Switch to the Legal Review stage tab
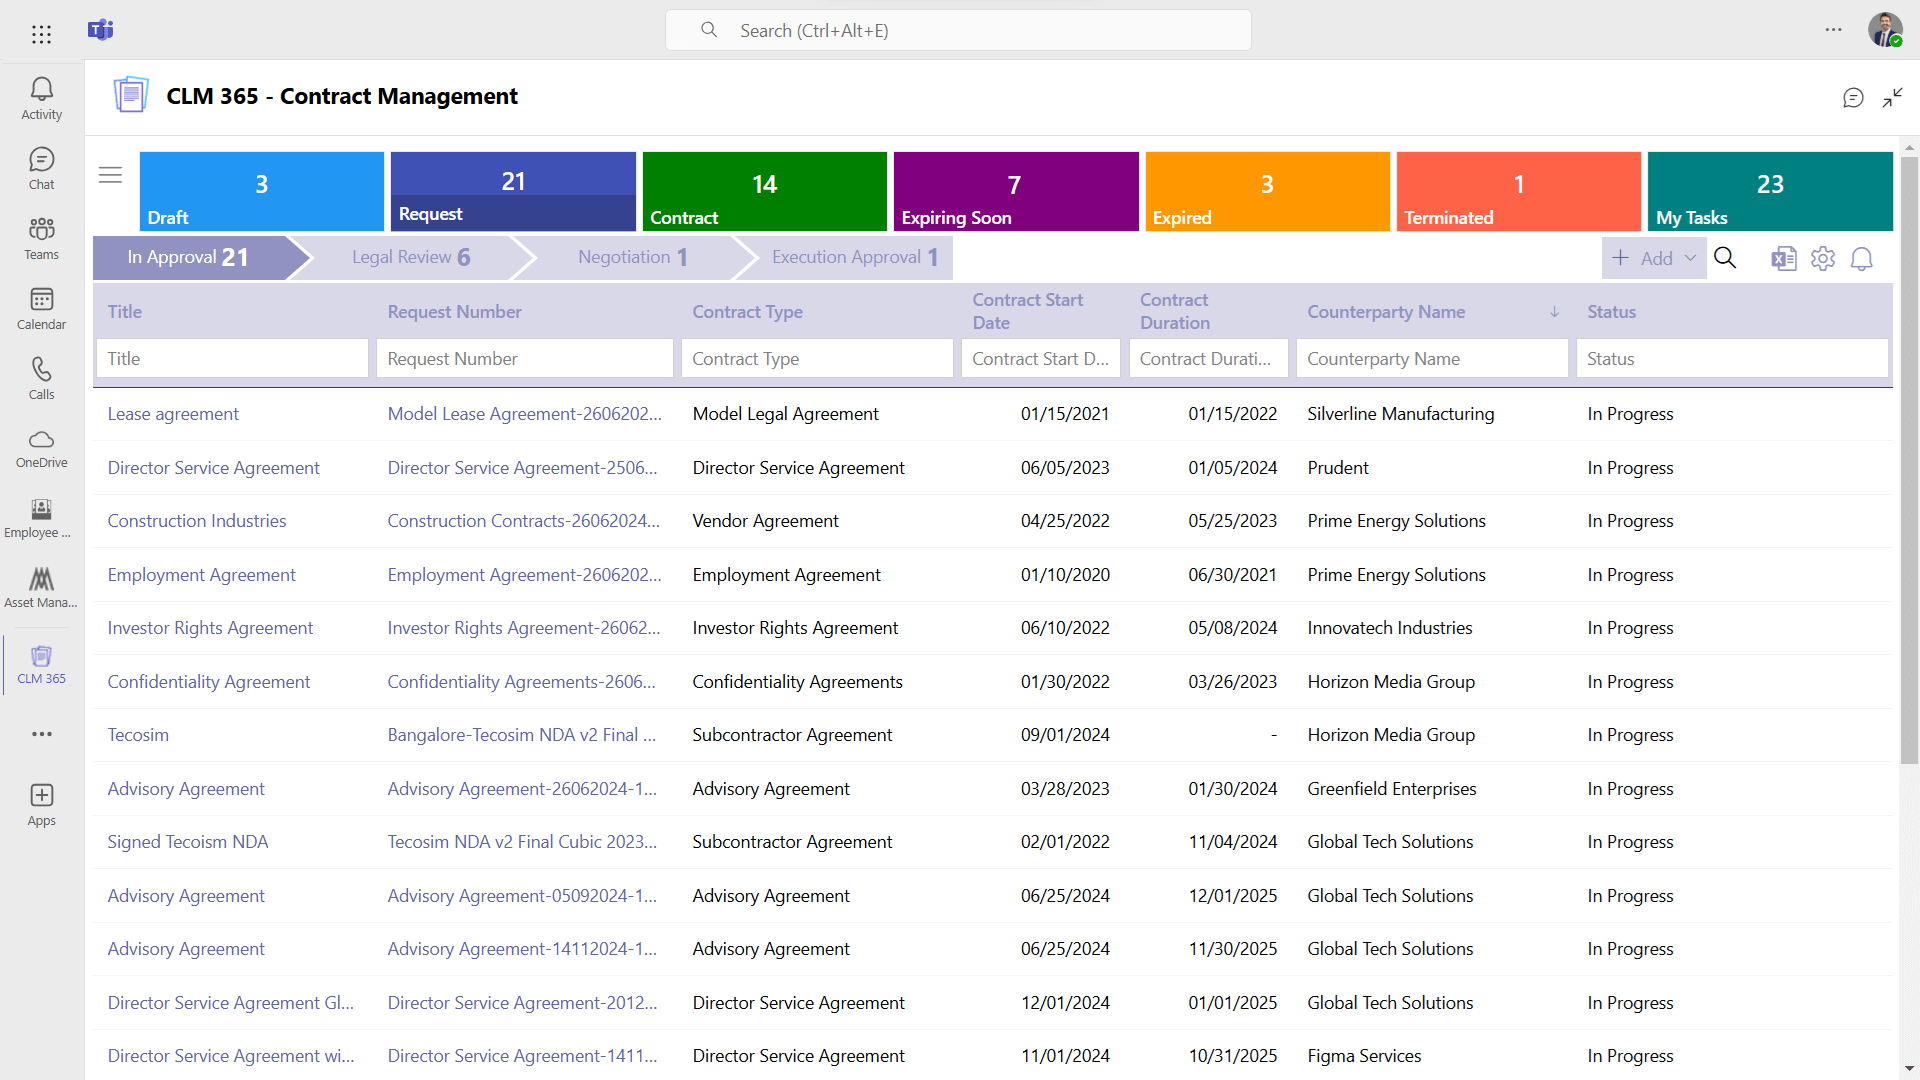The height and width of the screenshot is (1080, 1920). click(411, 257)
